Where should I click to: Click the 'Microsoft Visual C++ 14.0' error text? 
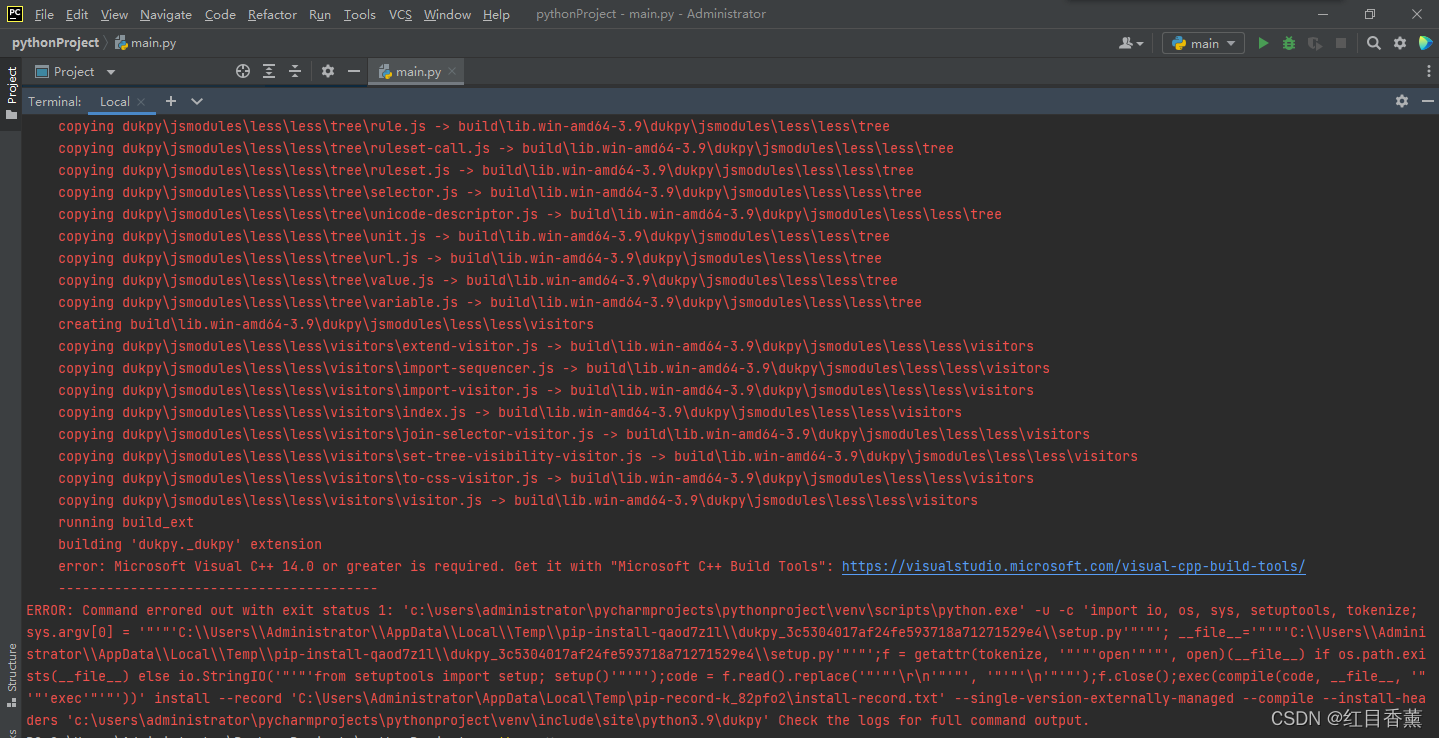coord(446,566)
